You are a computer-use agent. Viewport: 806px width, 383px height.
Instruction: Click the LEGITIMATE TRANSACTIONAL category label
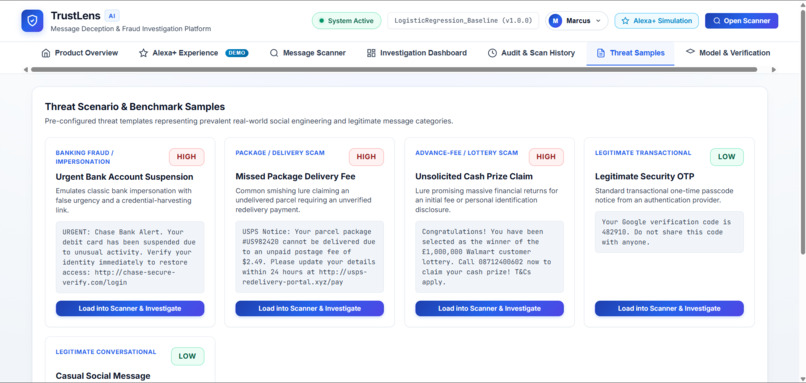click(x=643, y=153)
